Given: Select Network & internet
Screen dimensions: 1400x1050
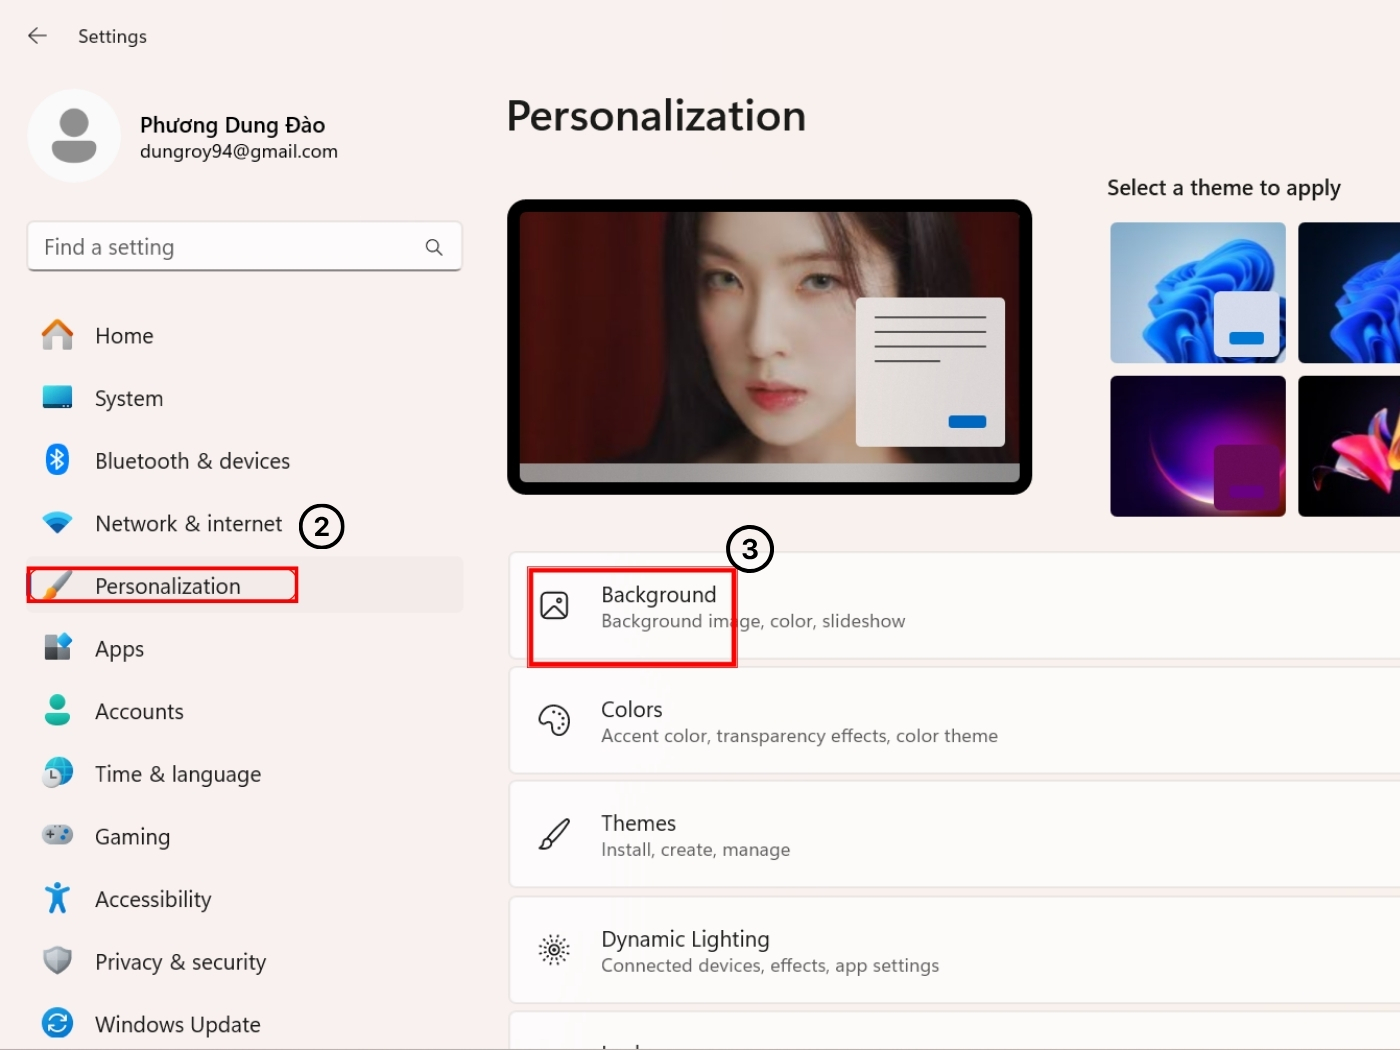Looking at the screenshot, I should [245, 523].
